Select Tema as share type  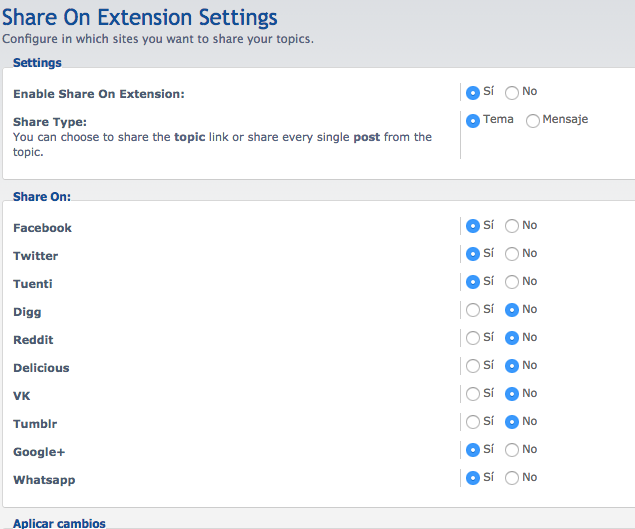473,121
